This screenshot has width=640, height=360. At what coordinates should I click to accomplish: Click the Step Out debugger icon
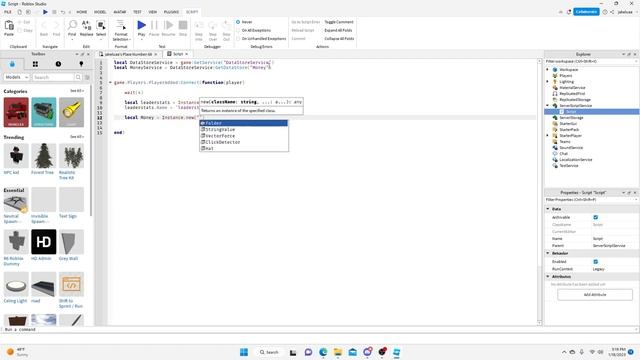[227, 26]
